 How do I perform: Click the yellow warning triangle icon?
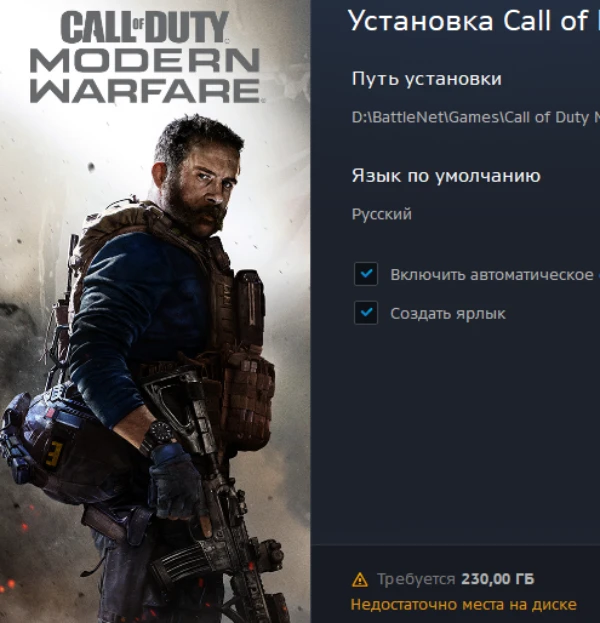[x=360, y=580]
